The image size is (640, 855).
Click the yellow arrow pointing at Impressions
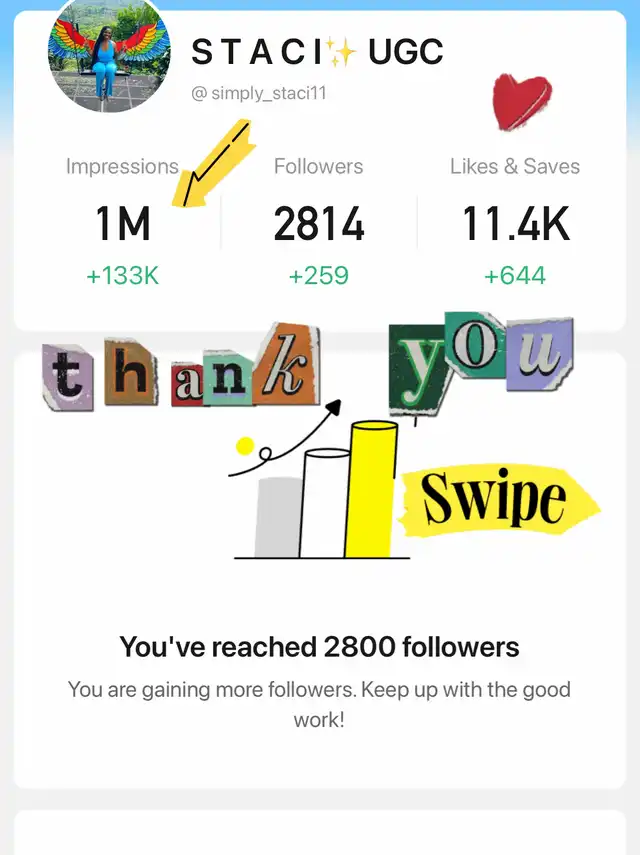[214, 164]
